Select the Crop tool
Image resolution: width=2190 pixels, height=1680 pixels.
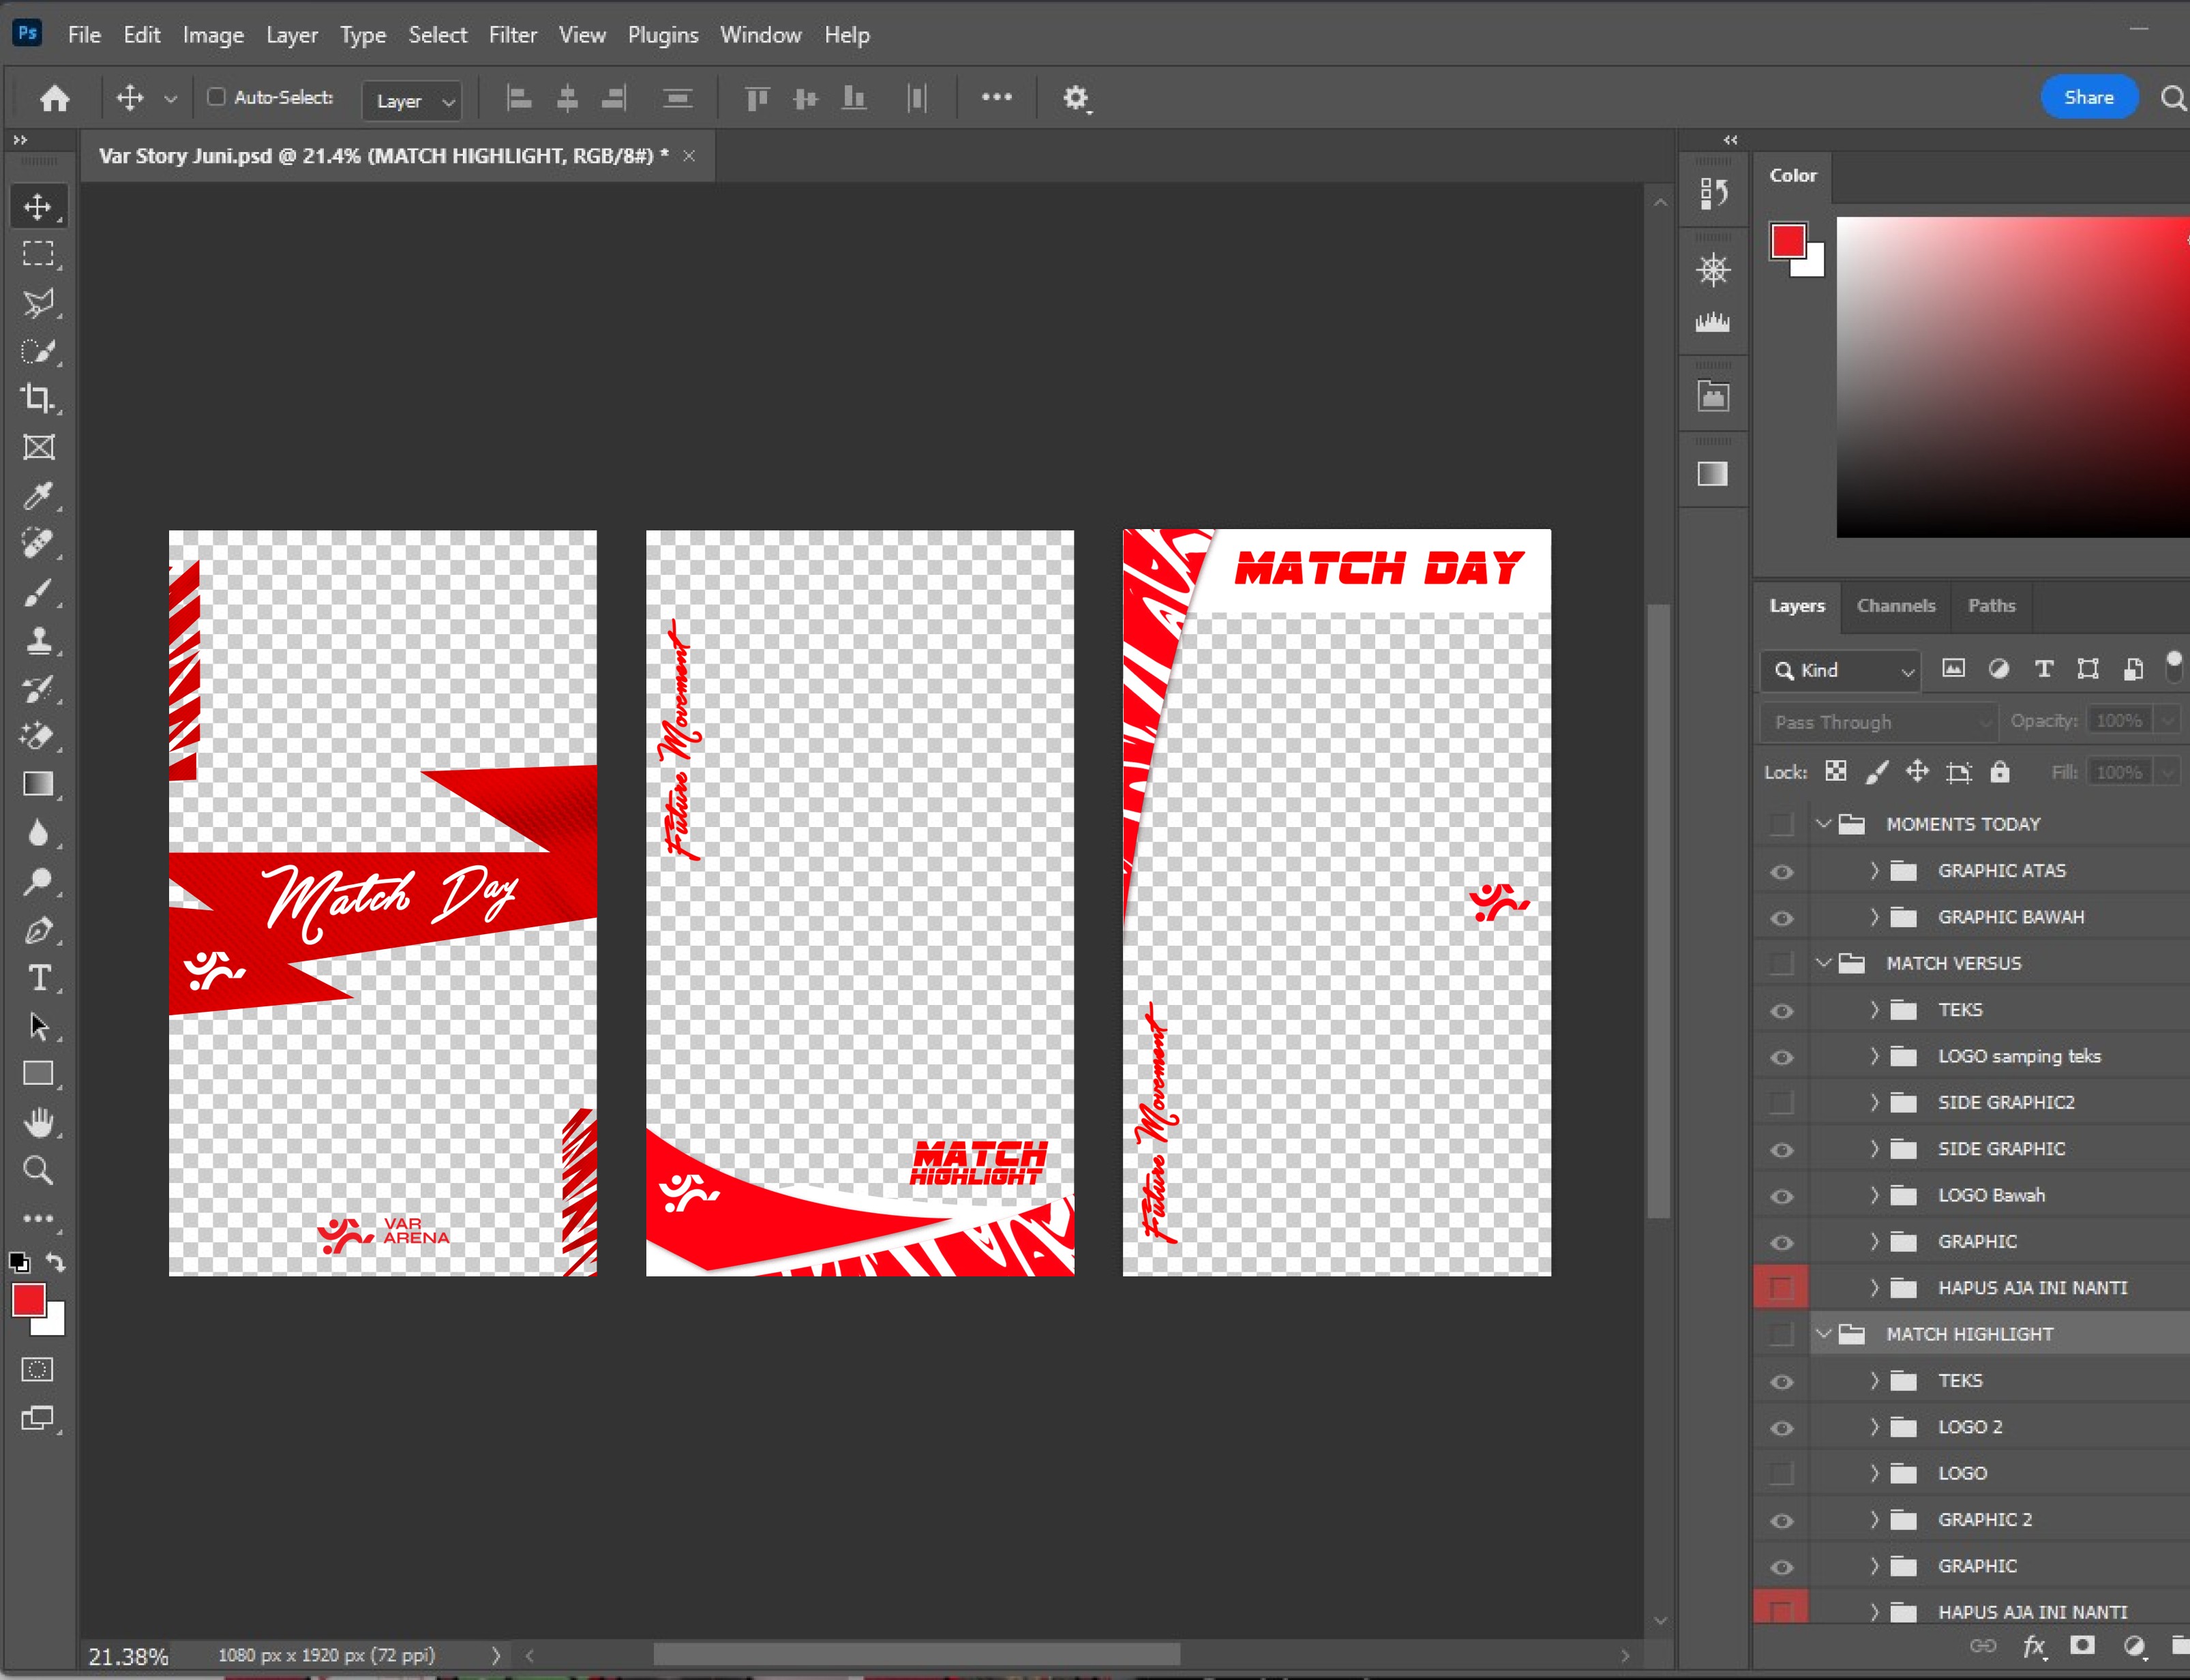(38, 398)
